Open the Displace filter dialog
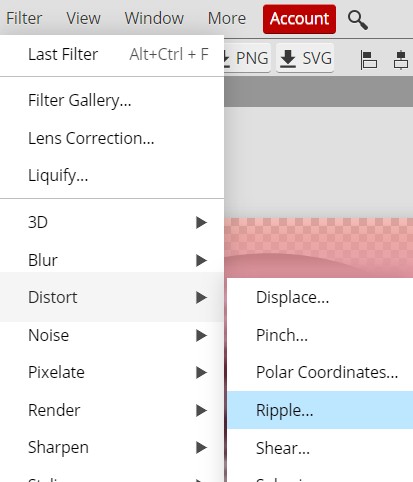Viewport: 413px width, 482px height. click(x=320, y=297)
